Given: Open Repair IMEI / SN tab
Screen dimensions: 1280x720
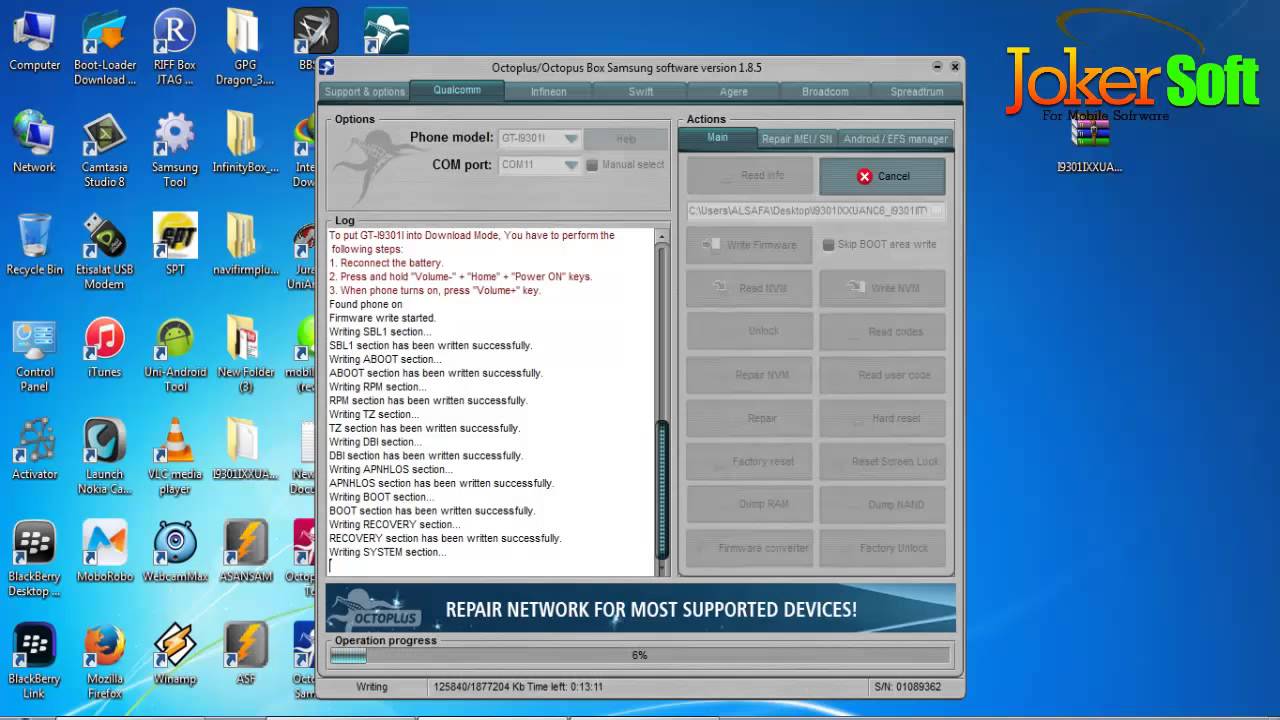Looking at the screenshot, I should click(x=796, y=139).
